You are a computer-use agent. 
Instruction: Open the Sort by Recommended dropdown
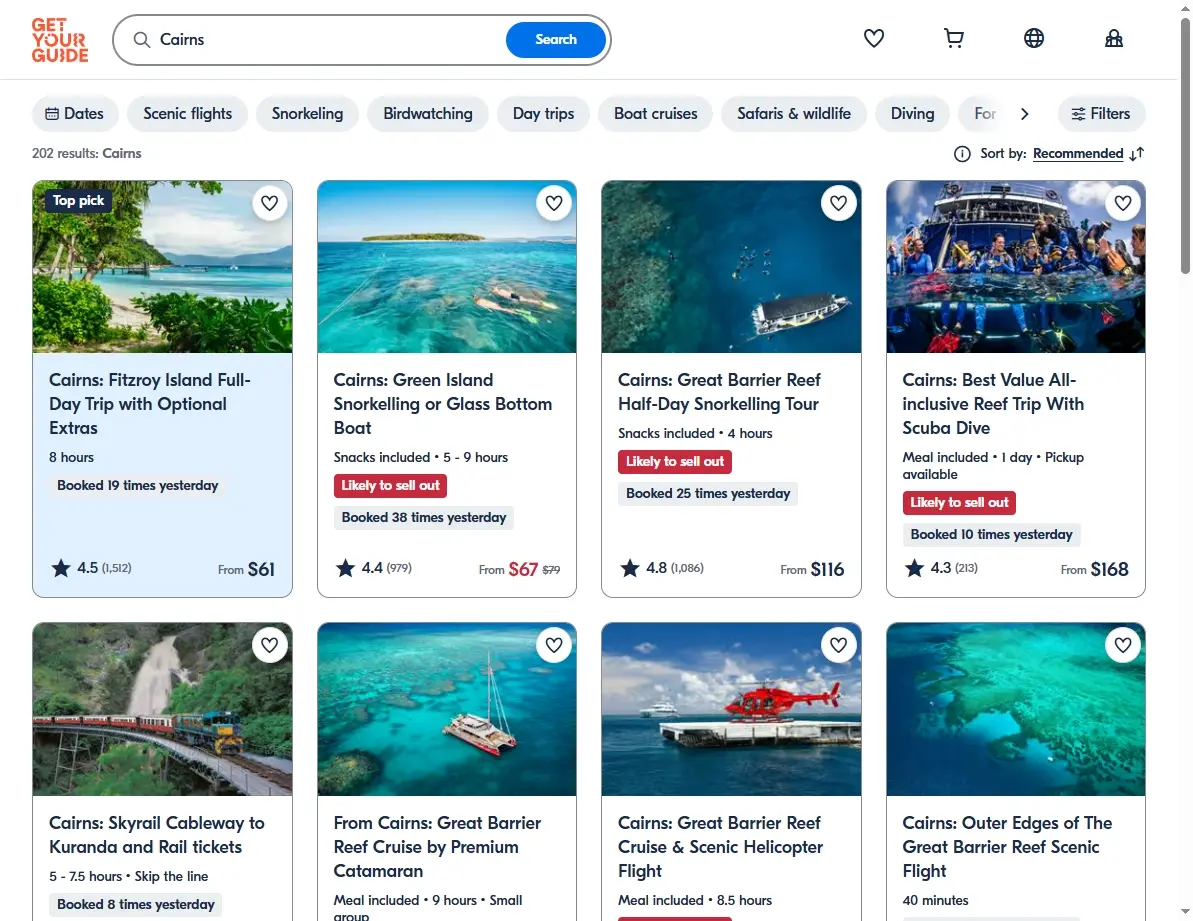point(1077,154)
